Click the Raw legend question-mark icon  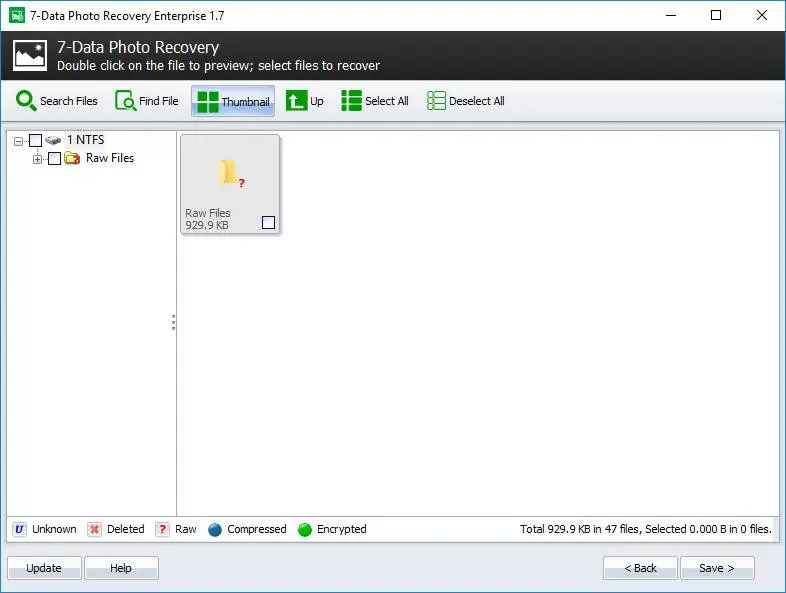click(x=162, y=529)
